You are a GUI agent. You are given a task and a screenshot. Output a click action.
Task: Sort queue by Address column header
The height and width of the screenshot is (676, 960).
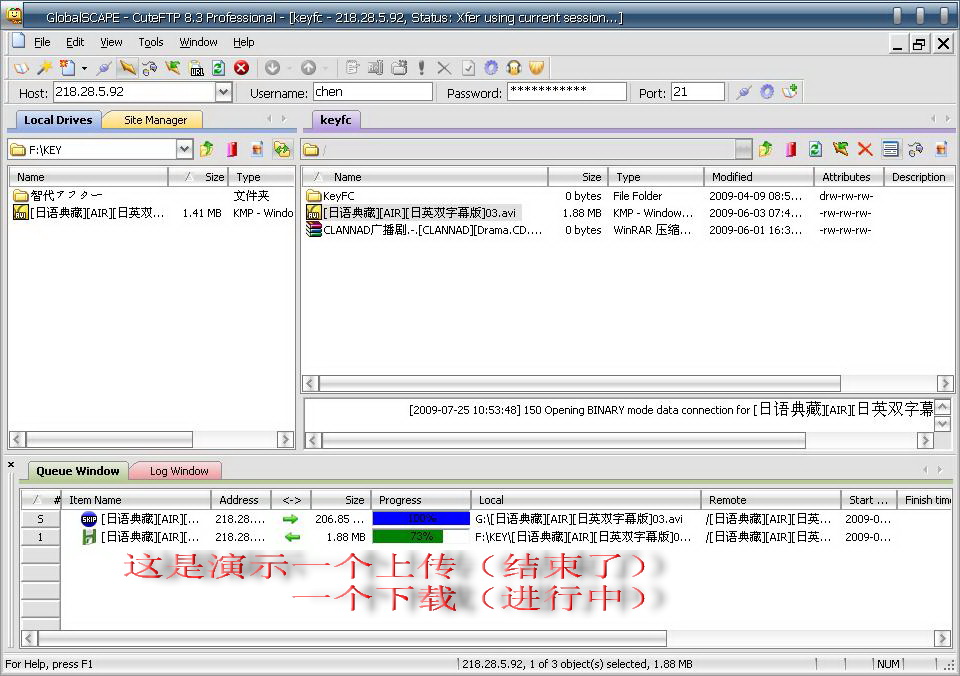[x=241, y=500]
